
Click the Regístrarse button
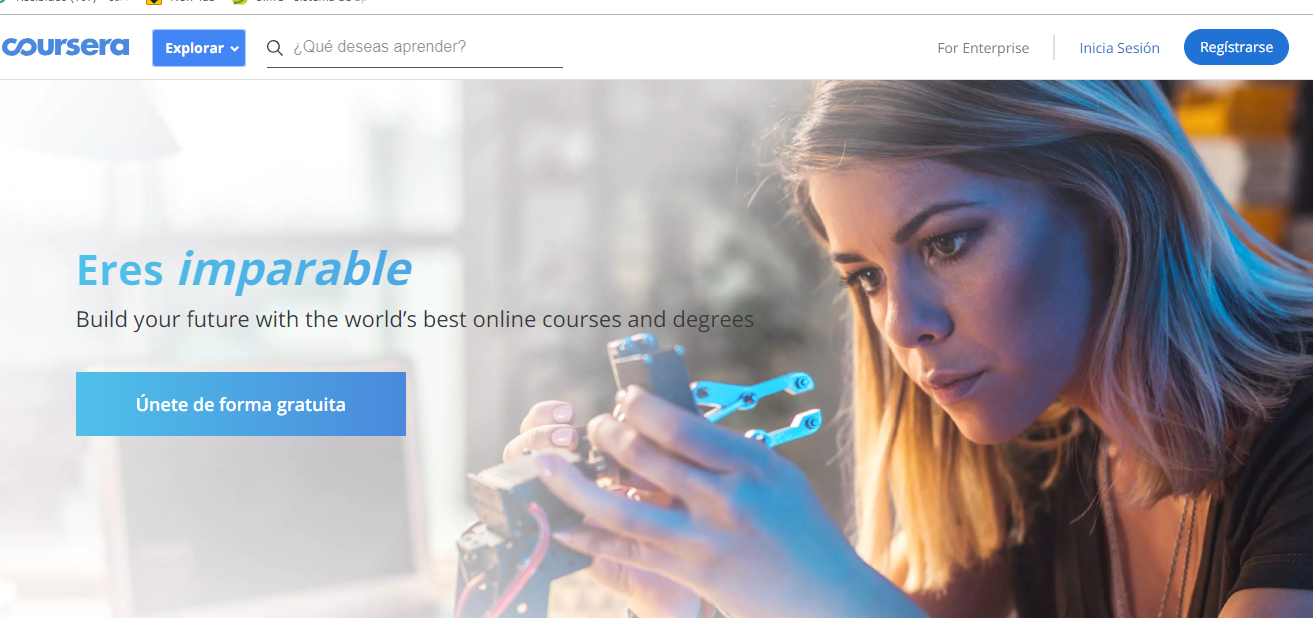(x=1236, y=47)
